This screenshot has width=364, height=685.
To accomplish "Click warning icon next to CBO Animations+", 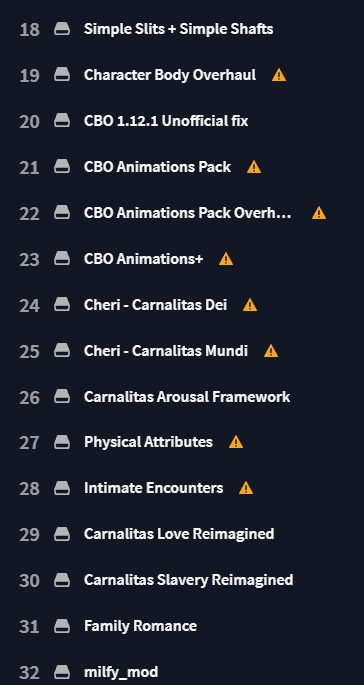I will tap(226, 259).
